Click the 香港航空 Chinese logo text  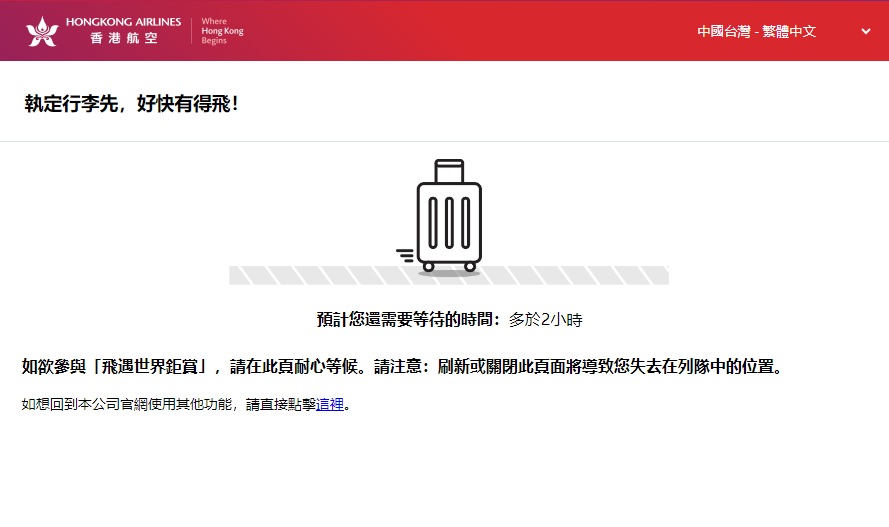point(123,39)
